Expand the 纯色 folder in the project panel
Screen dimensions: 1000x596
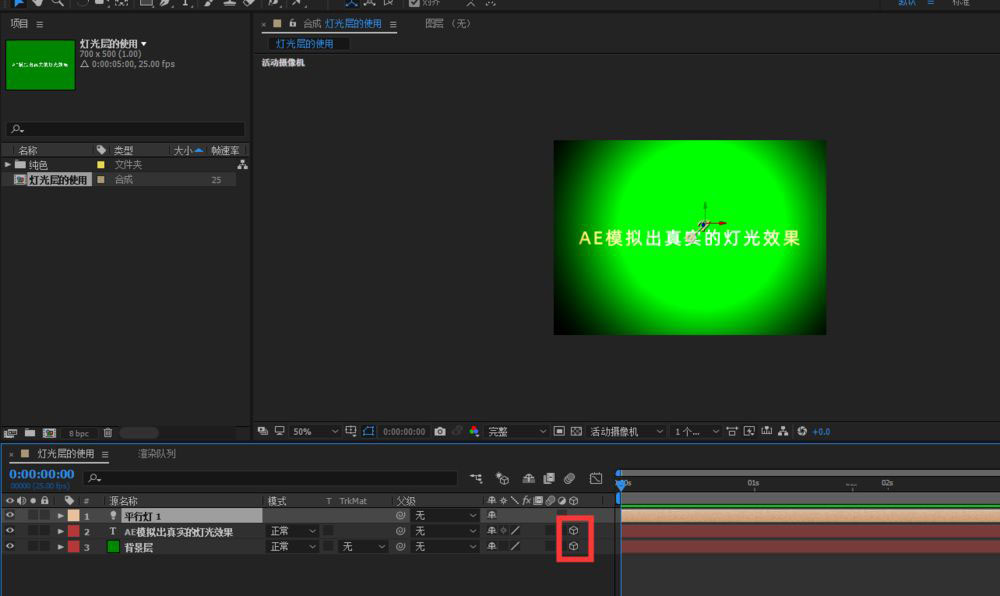point(8,164)
